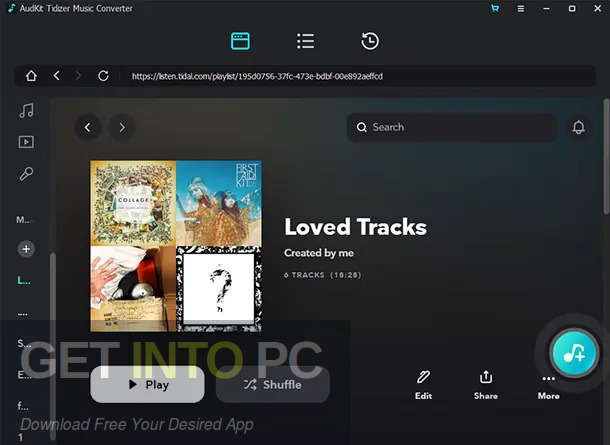Image resolution: width=610 pixels, height=445 pixels.
Task: Open the hamburger menu in title bar
Action: (521, 8)
